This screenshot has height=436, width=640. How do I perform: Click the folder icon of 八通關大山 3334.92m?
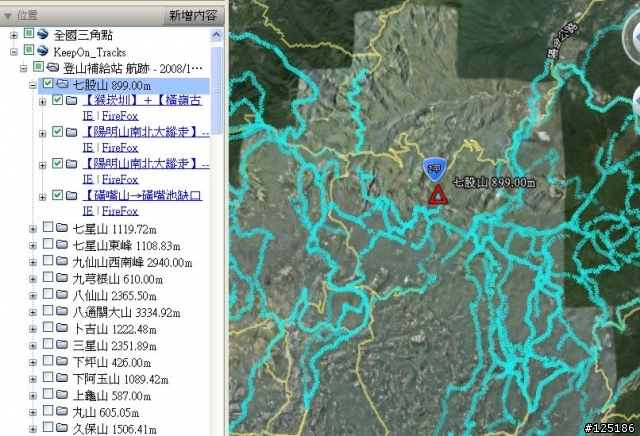[x=62, y=311]
